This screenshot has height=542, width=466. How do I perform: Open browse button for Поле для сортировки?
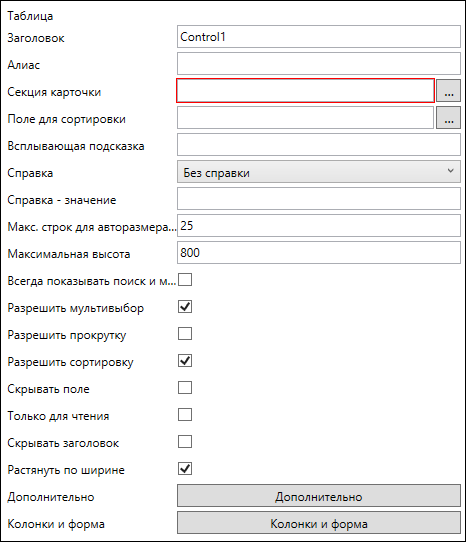(x=448, y=118)
